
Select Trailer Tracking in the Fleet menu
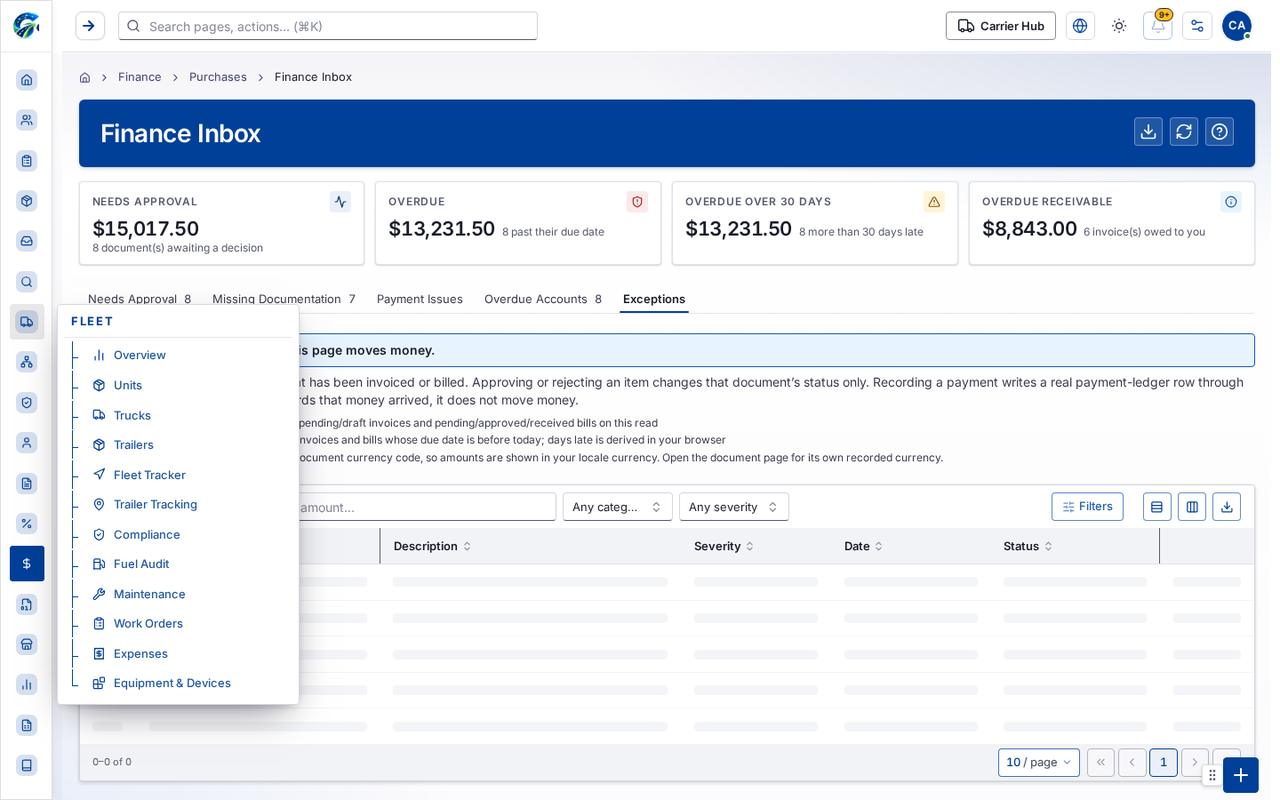[155, 504]
